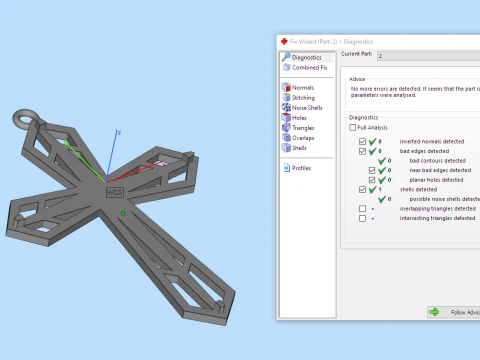Open the Stitching page

point(303,98)
